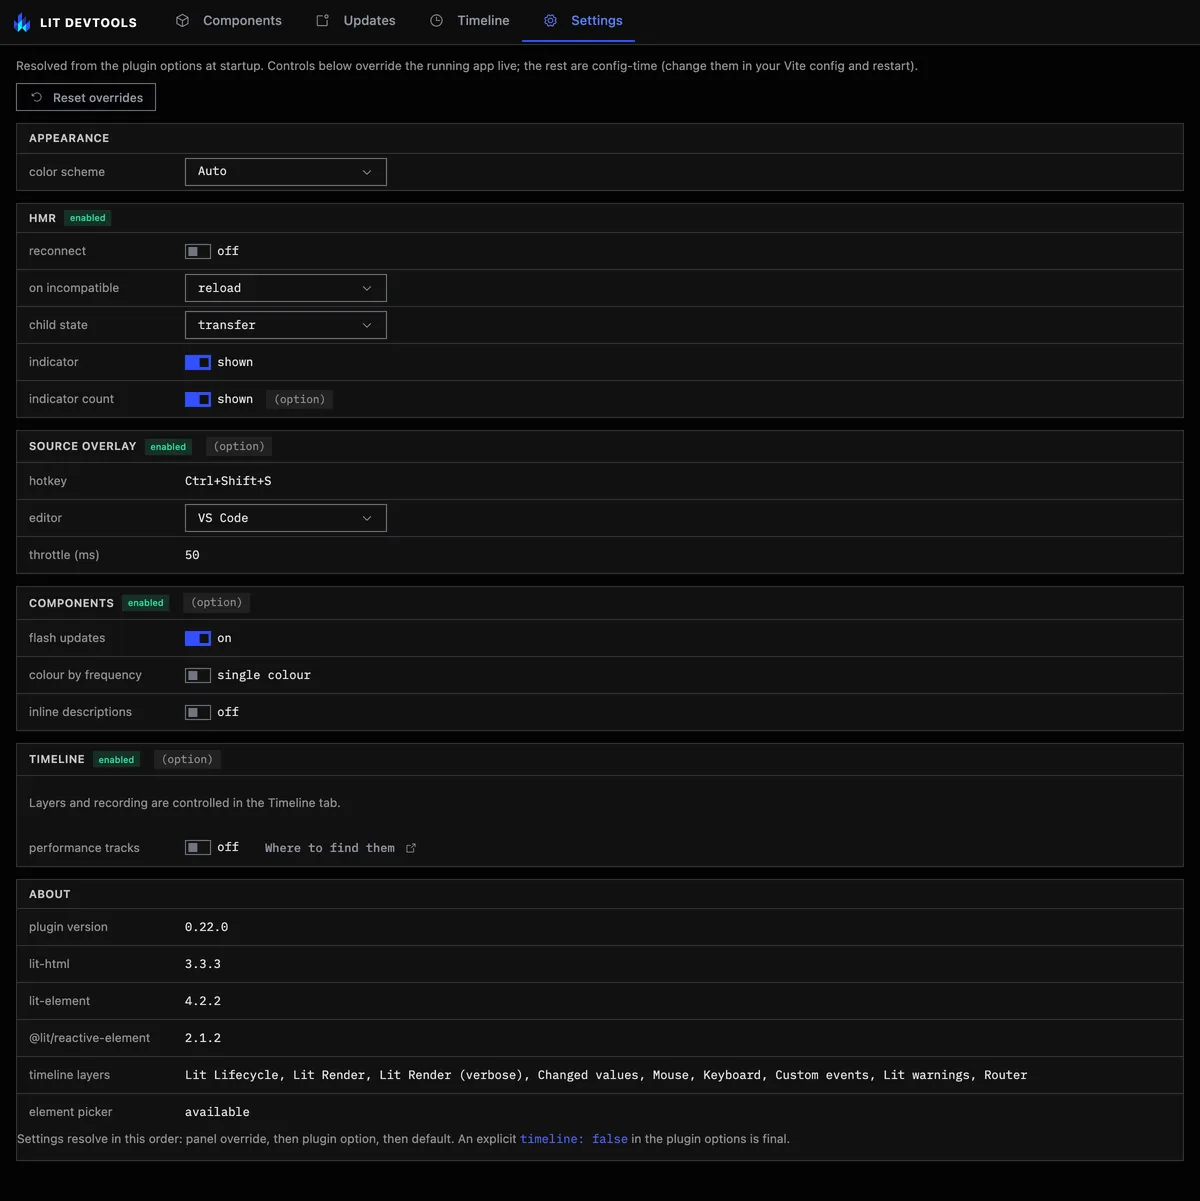
Task: Click the undo arrow icon in Reset overrides
Action: tap(37, 97)
